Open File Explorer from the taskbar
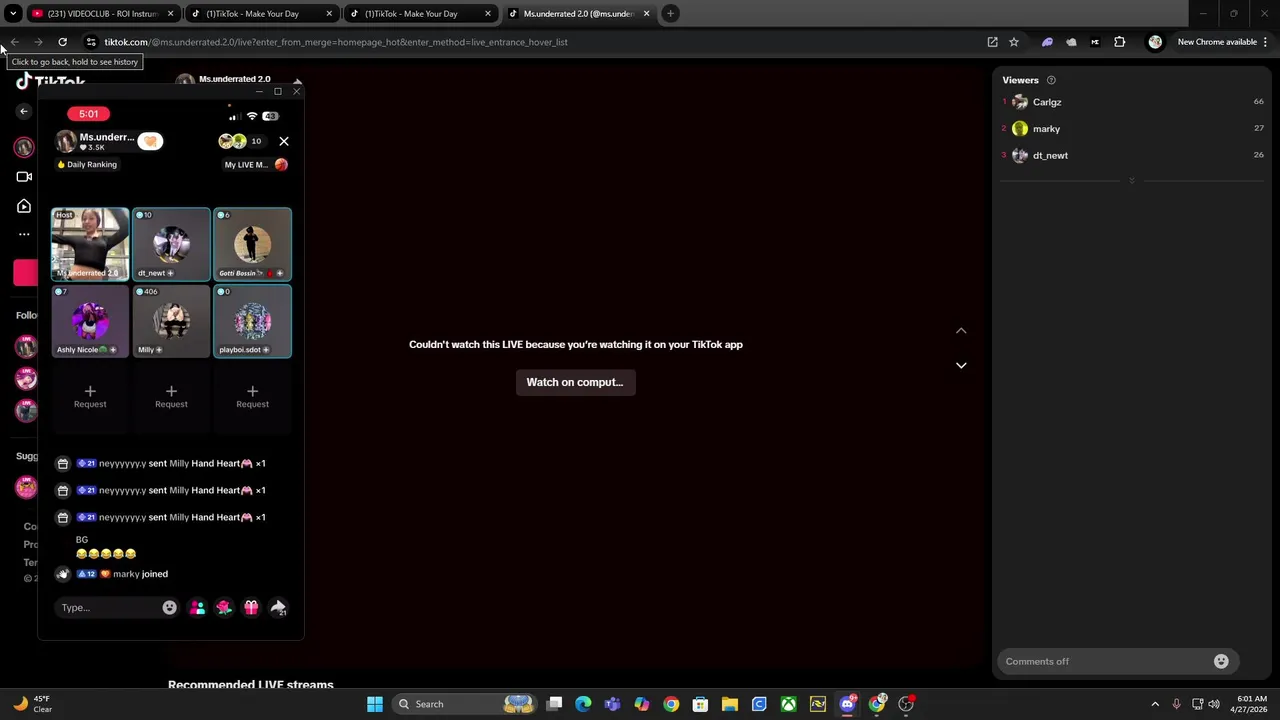1280x720 pixels. click(730, 704)
